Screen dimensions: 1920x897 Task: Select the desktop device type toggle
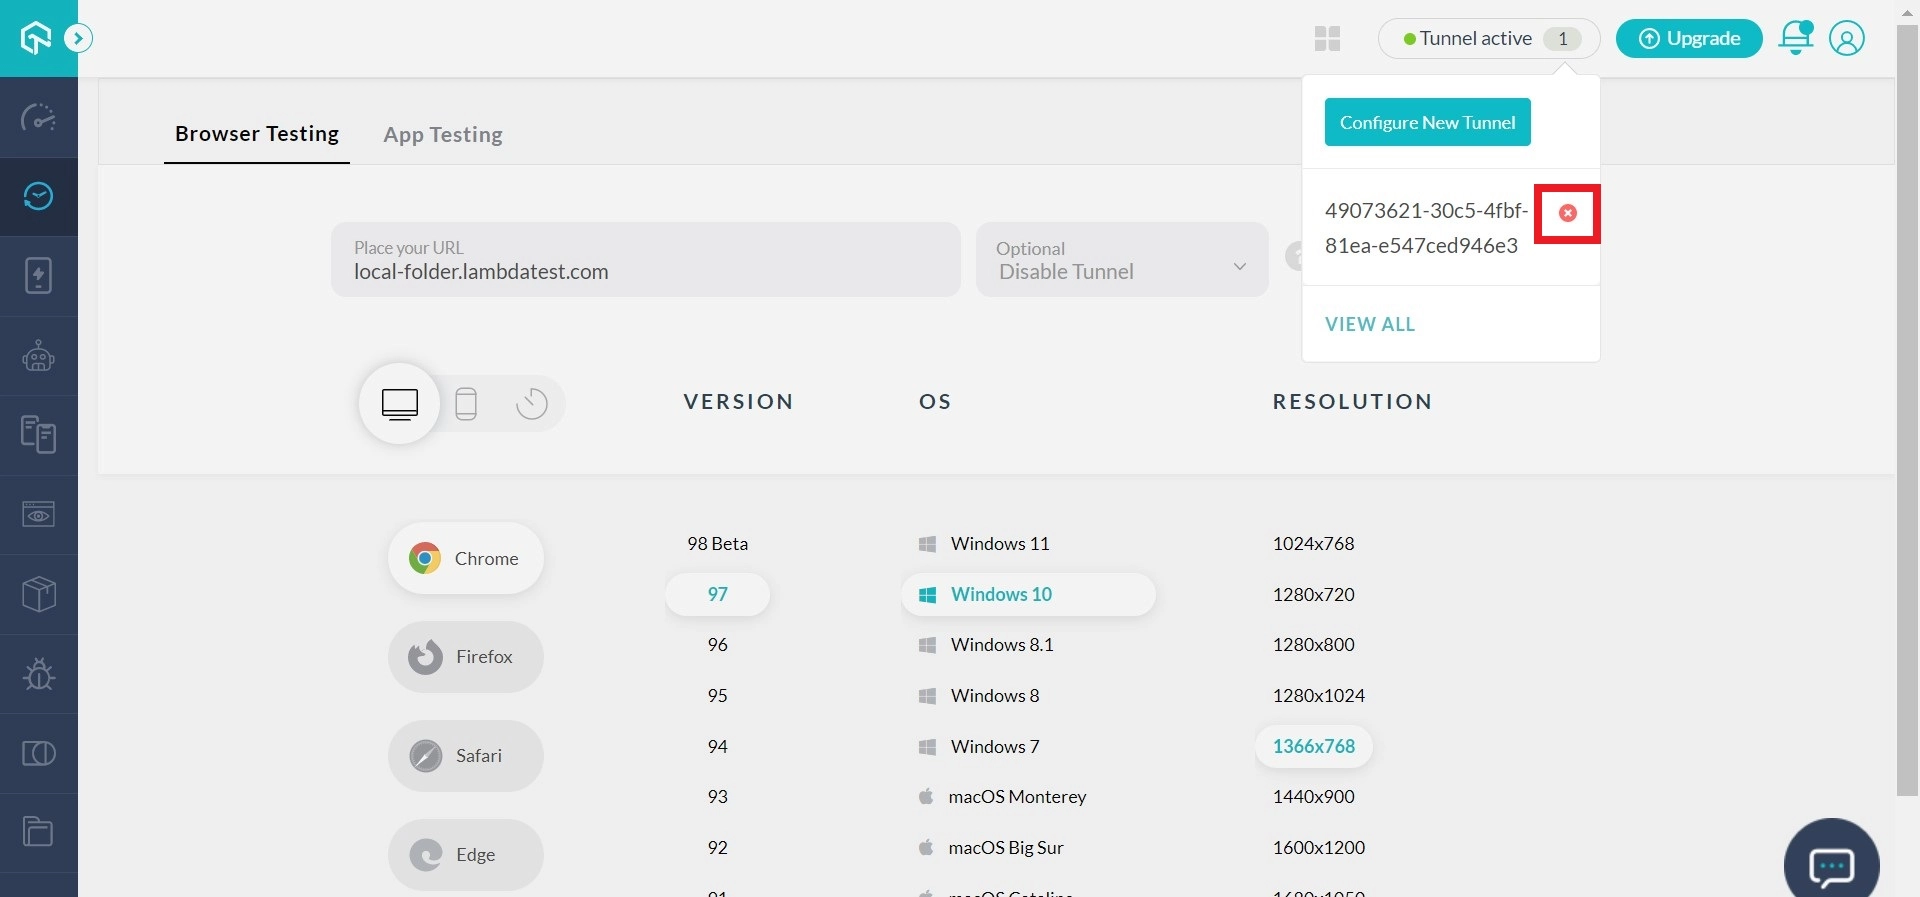coord(400,404)
